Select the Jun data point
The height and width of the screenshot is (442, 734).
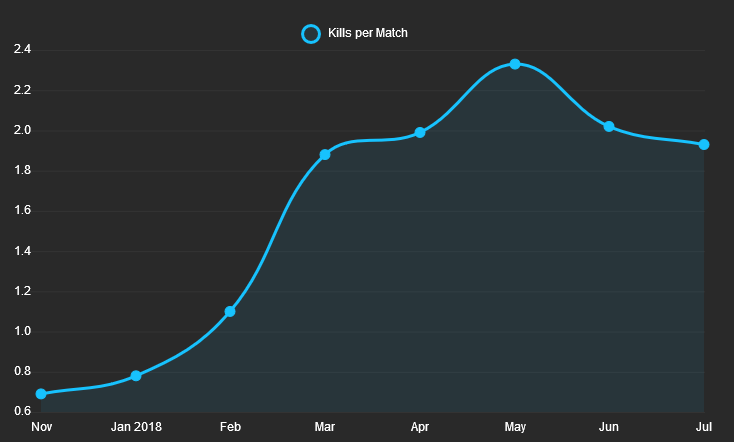pos(609,126)
